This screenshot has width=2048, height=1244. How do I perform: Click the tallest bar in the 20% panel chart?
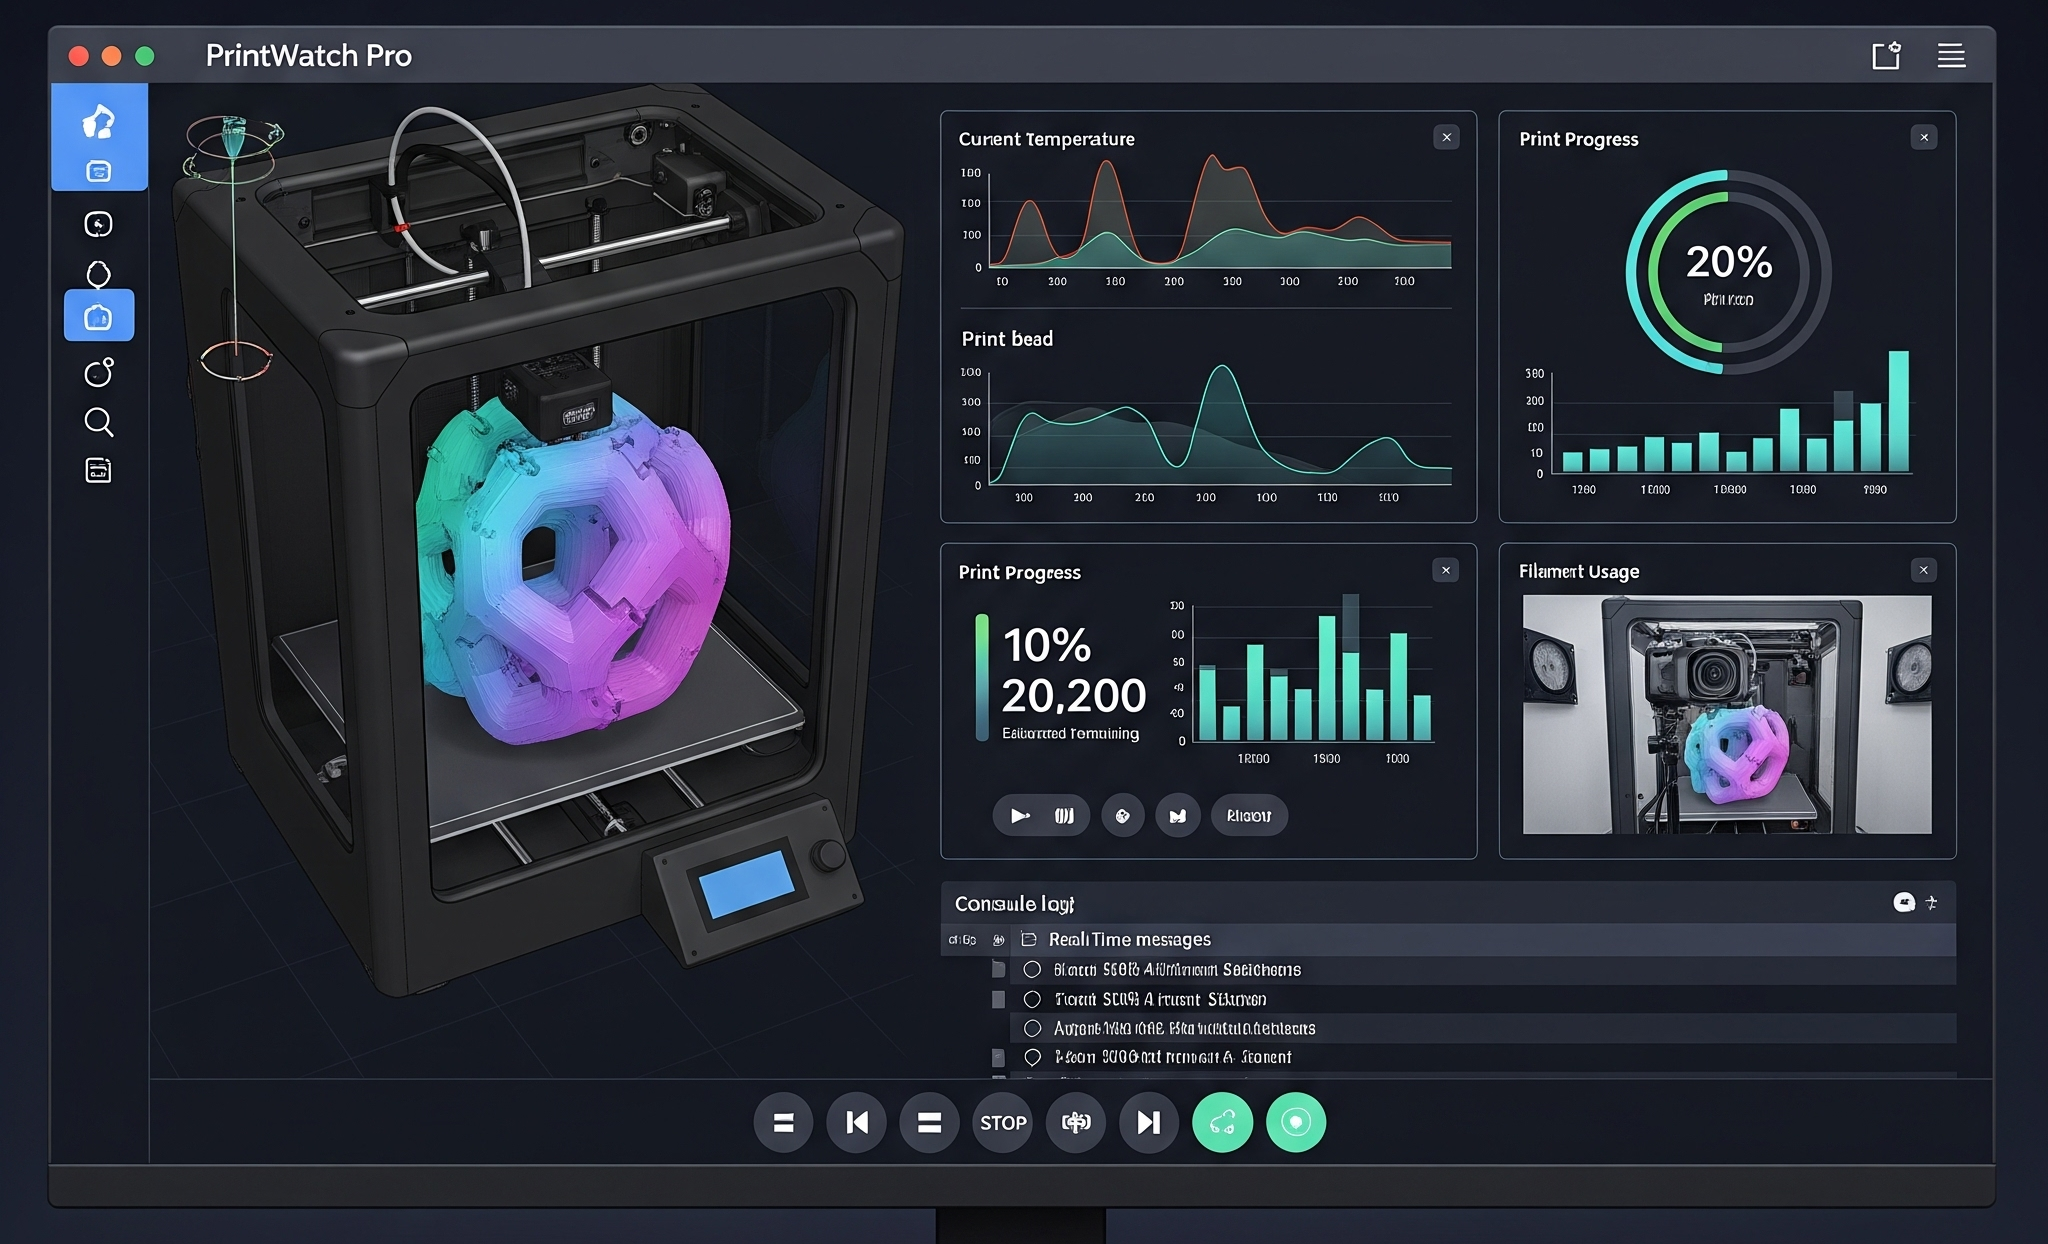(1898, 411)
